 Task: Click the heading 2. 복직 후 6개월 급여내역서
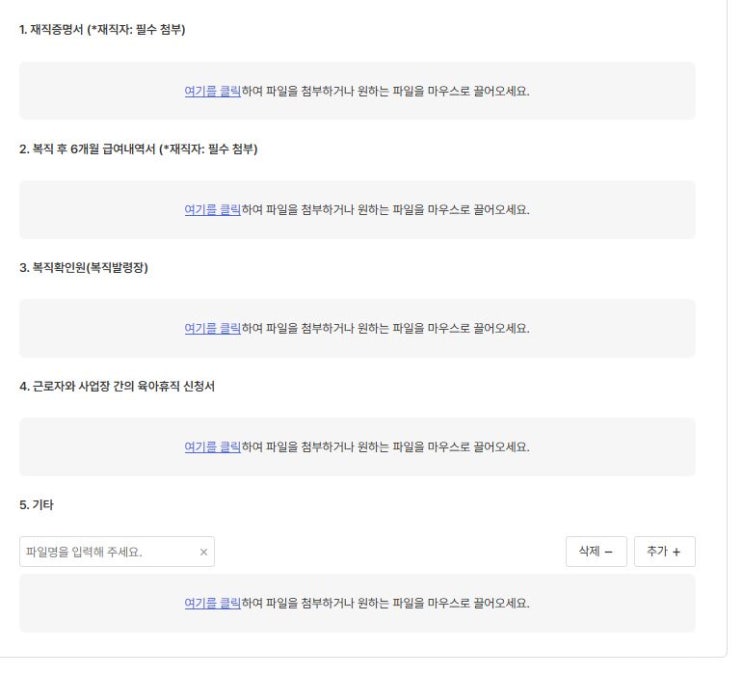(138, 149)
